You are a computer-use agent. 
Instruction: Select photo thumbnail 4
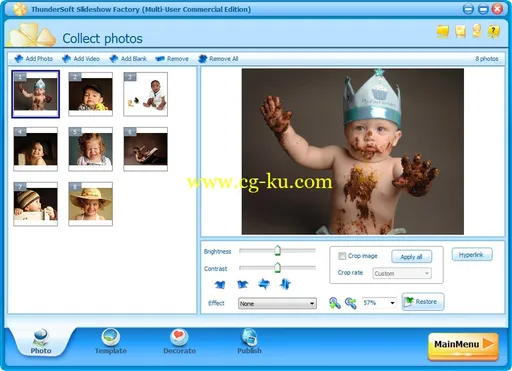[x=36, y=149]
